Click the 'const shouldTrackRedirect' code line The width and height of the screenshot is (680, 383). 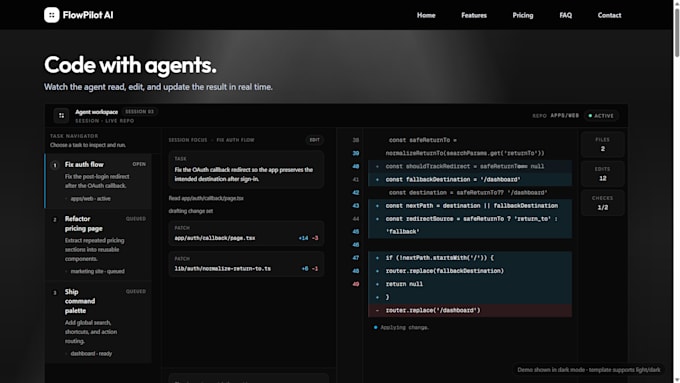(470, 166)
